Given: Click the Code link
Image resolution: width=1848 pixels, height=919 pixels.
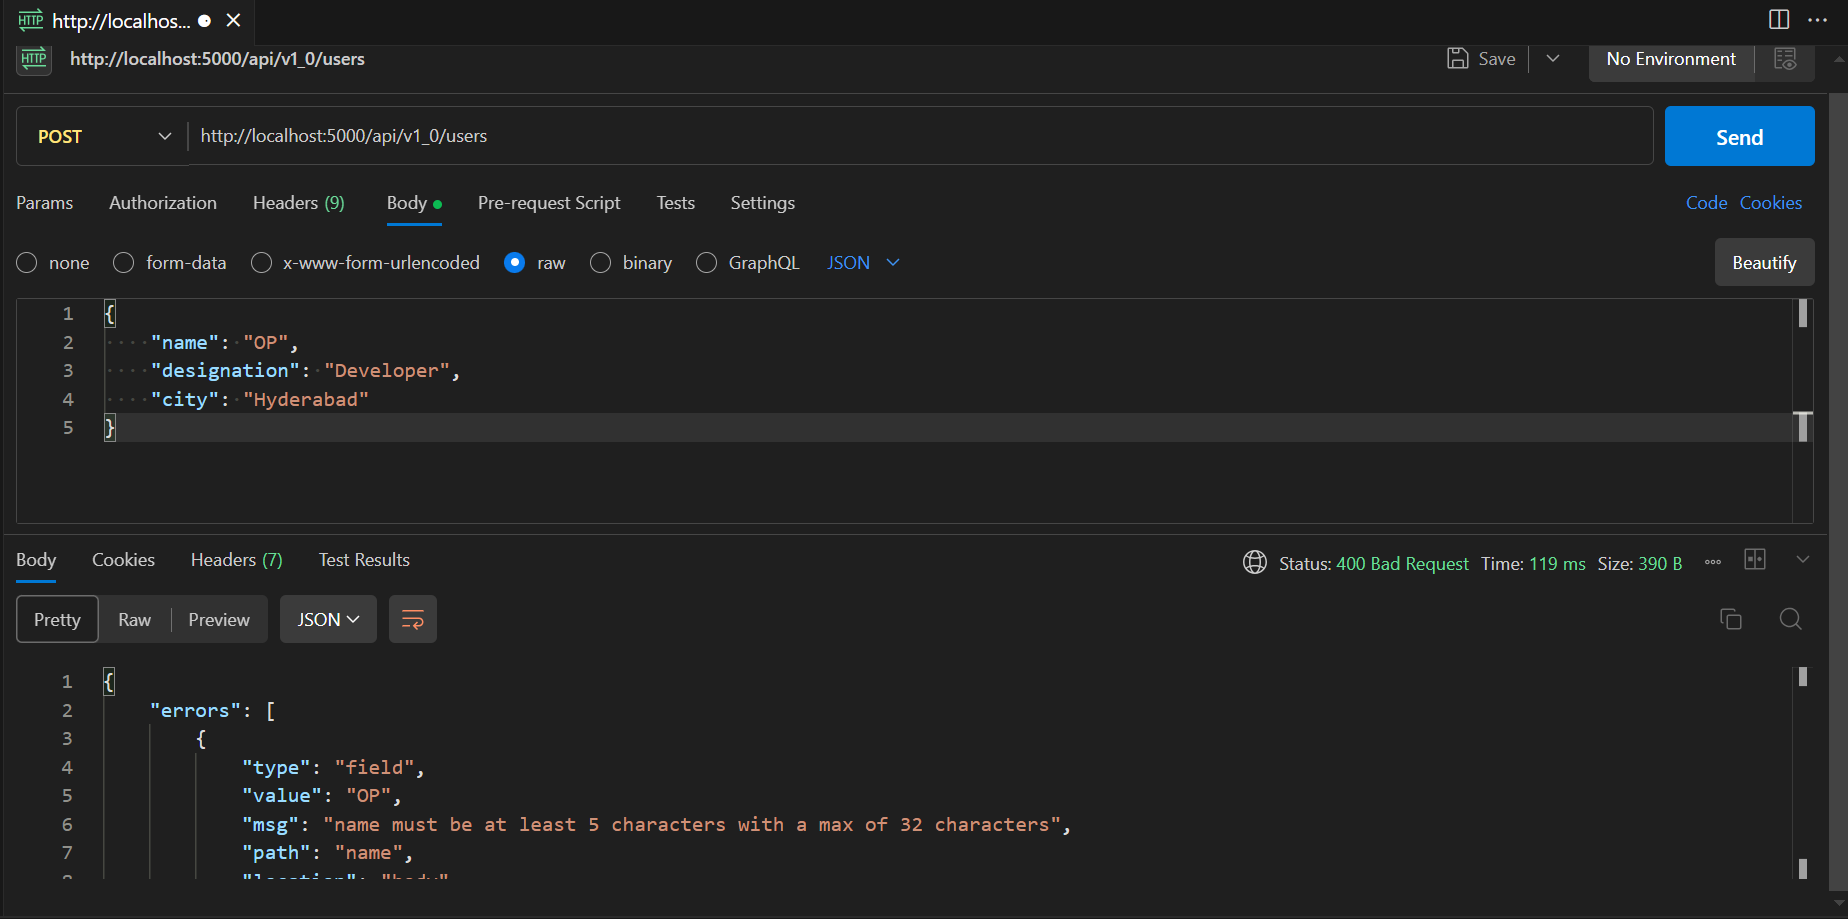Looking at the screenshot, I should point(1706,203).
